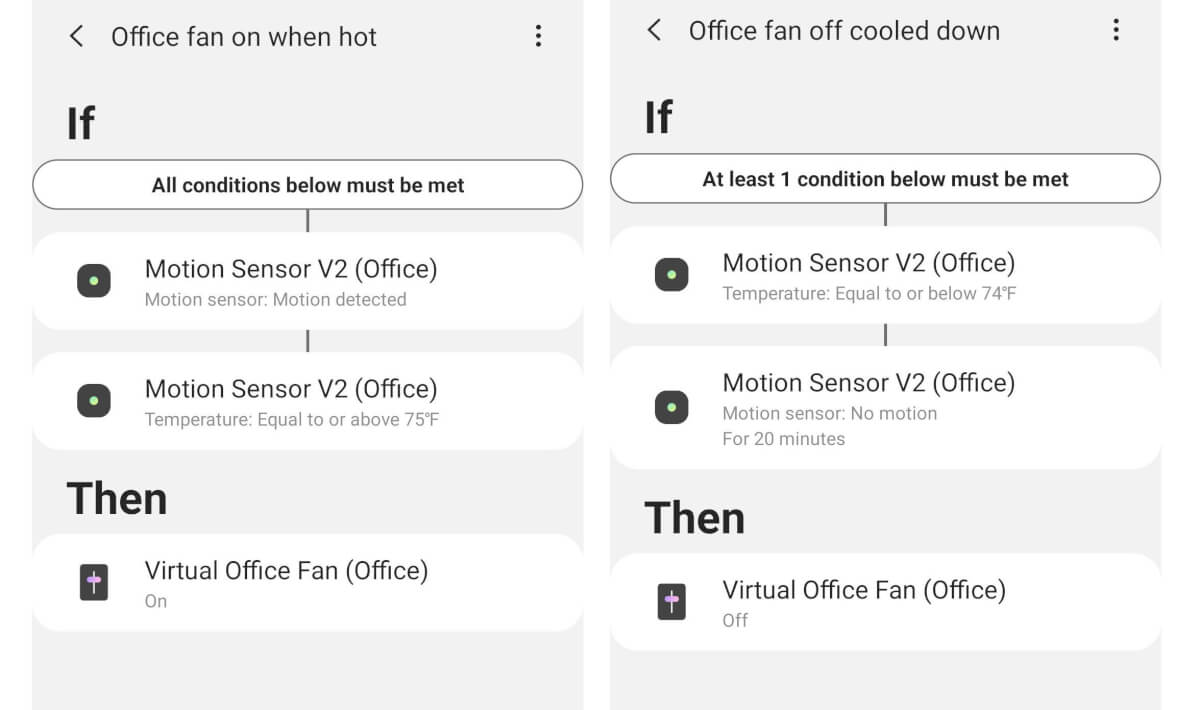Select the temperature sensor icon in cooled down routine

tap(671, 275)
